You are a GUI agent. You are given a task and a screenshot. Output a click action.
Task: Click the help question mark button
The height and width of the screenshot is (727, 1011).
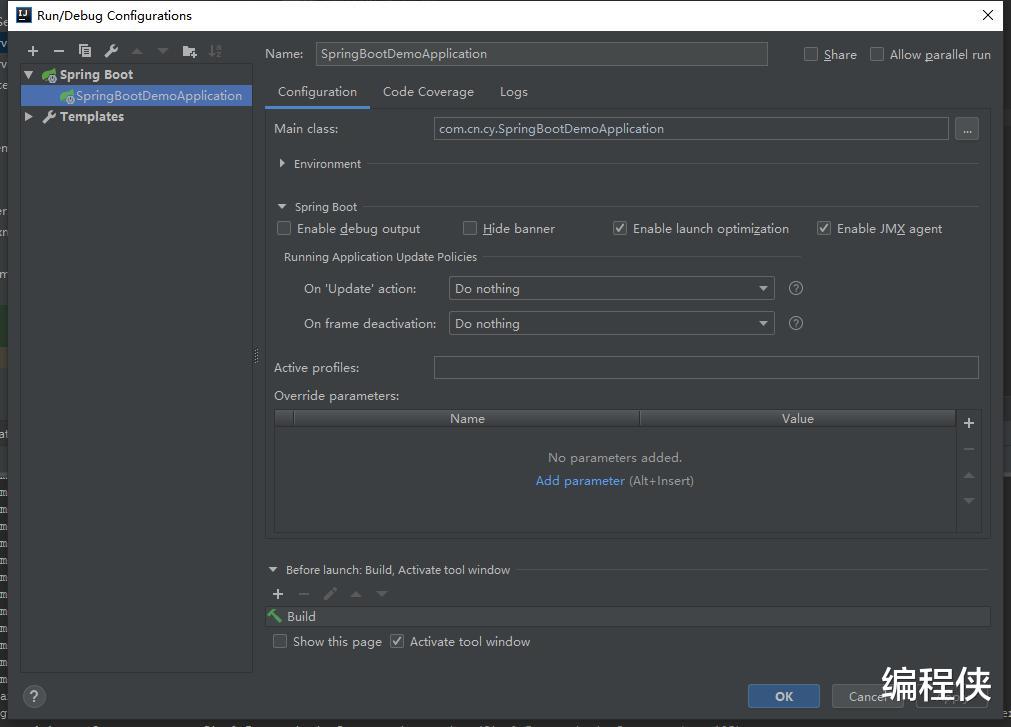tap(34, 696)
